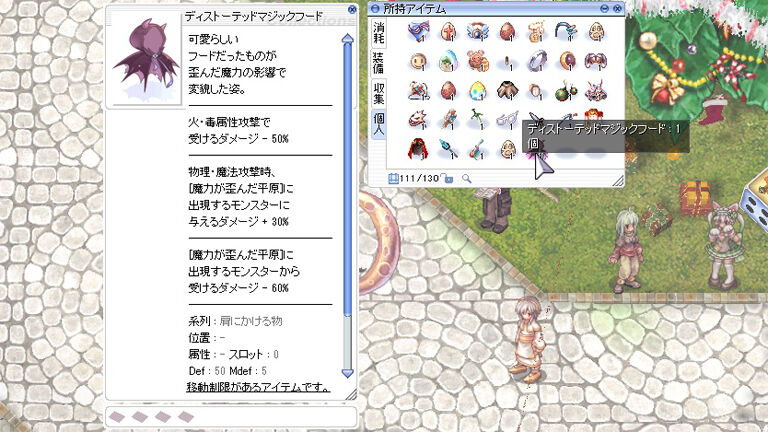The width and height of the screenshot is (768, 432).
Task: Click the 与えるダメージ + 30% text
Action: pos(239,221)
